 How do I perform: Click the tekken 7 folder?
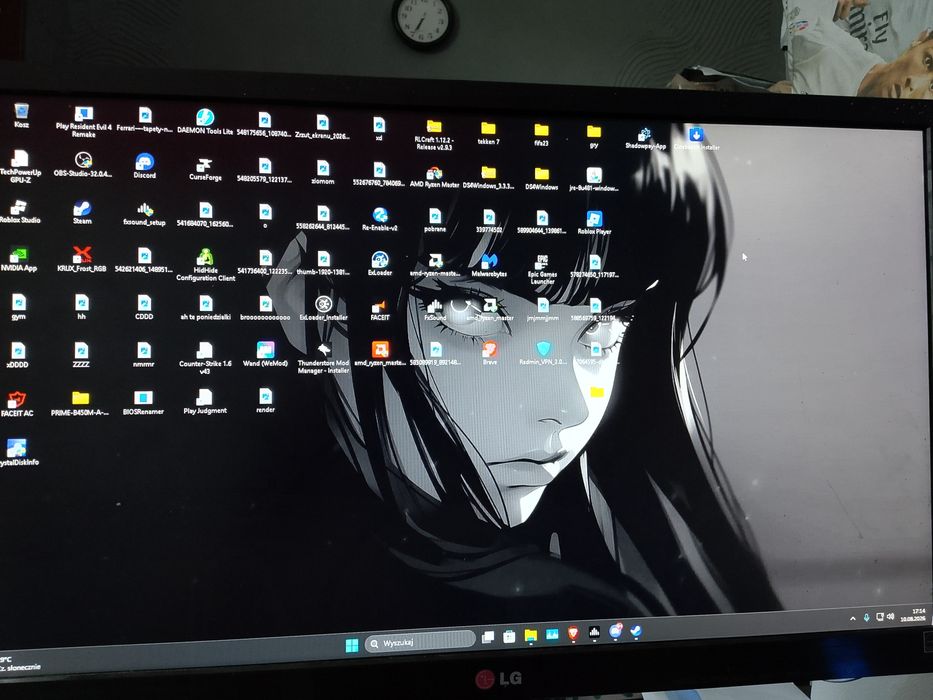[489, 133]
